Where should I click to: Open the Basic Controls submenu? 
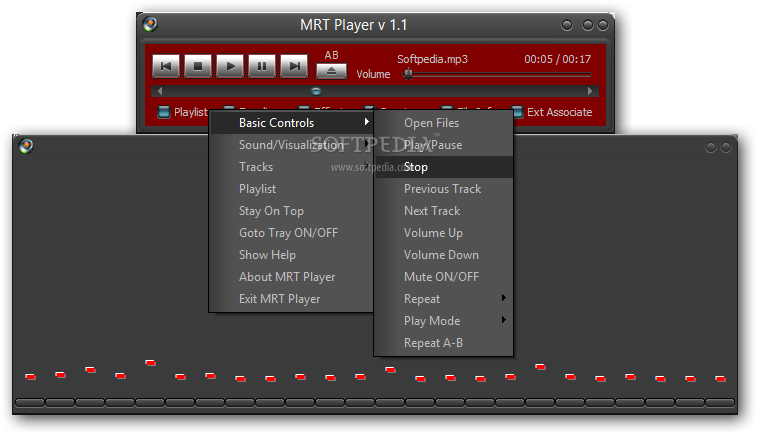tap(291, 123)
